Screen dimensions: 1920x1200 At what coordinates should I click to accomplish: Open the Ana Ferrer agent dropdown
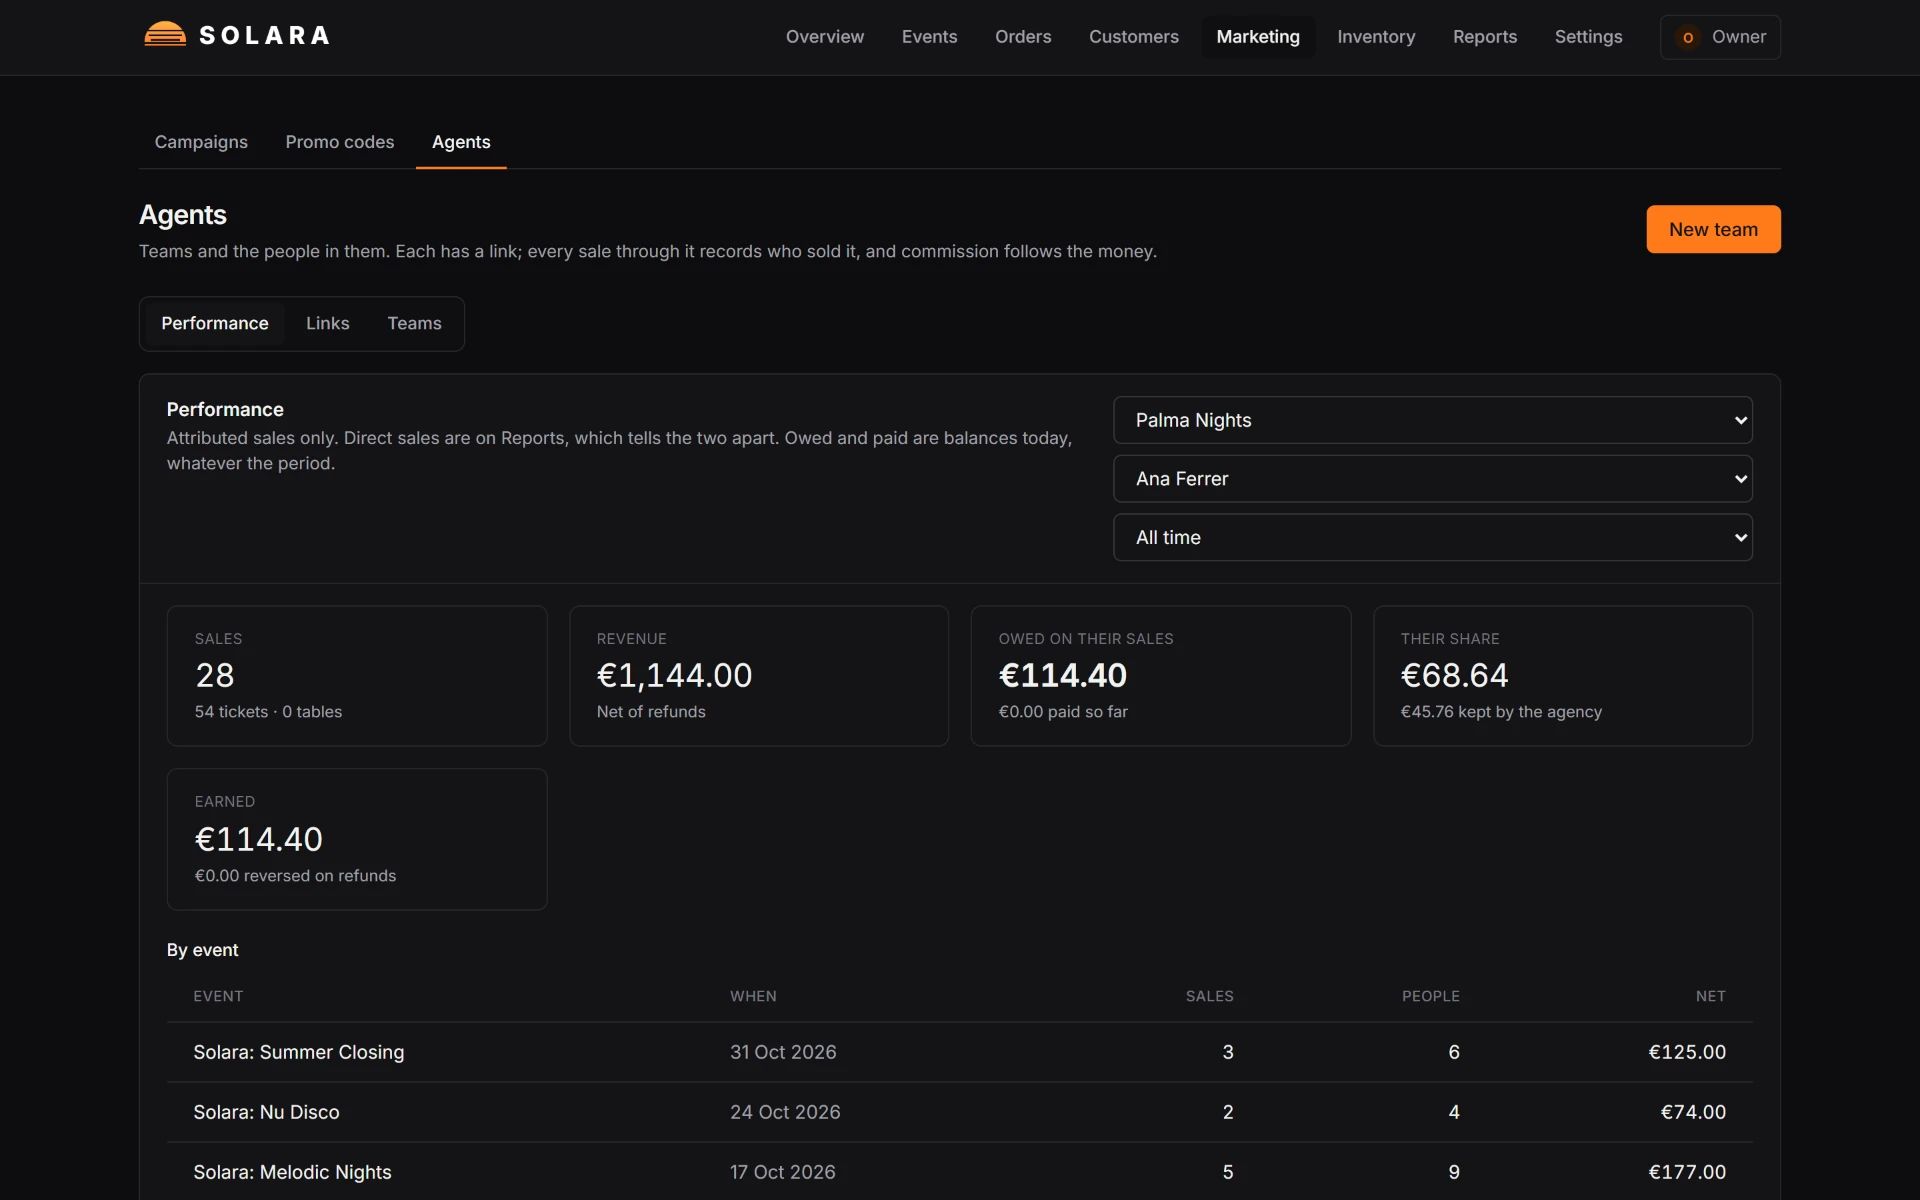[1432, 479]
